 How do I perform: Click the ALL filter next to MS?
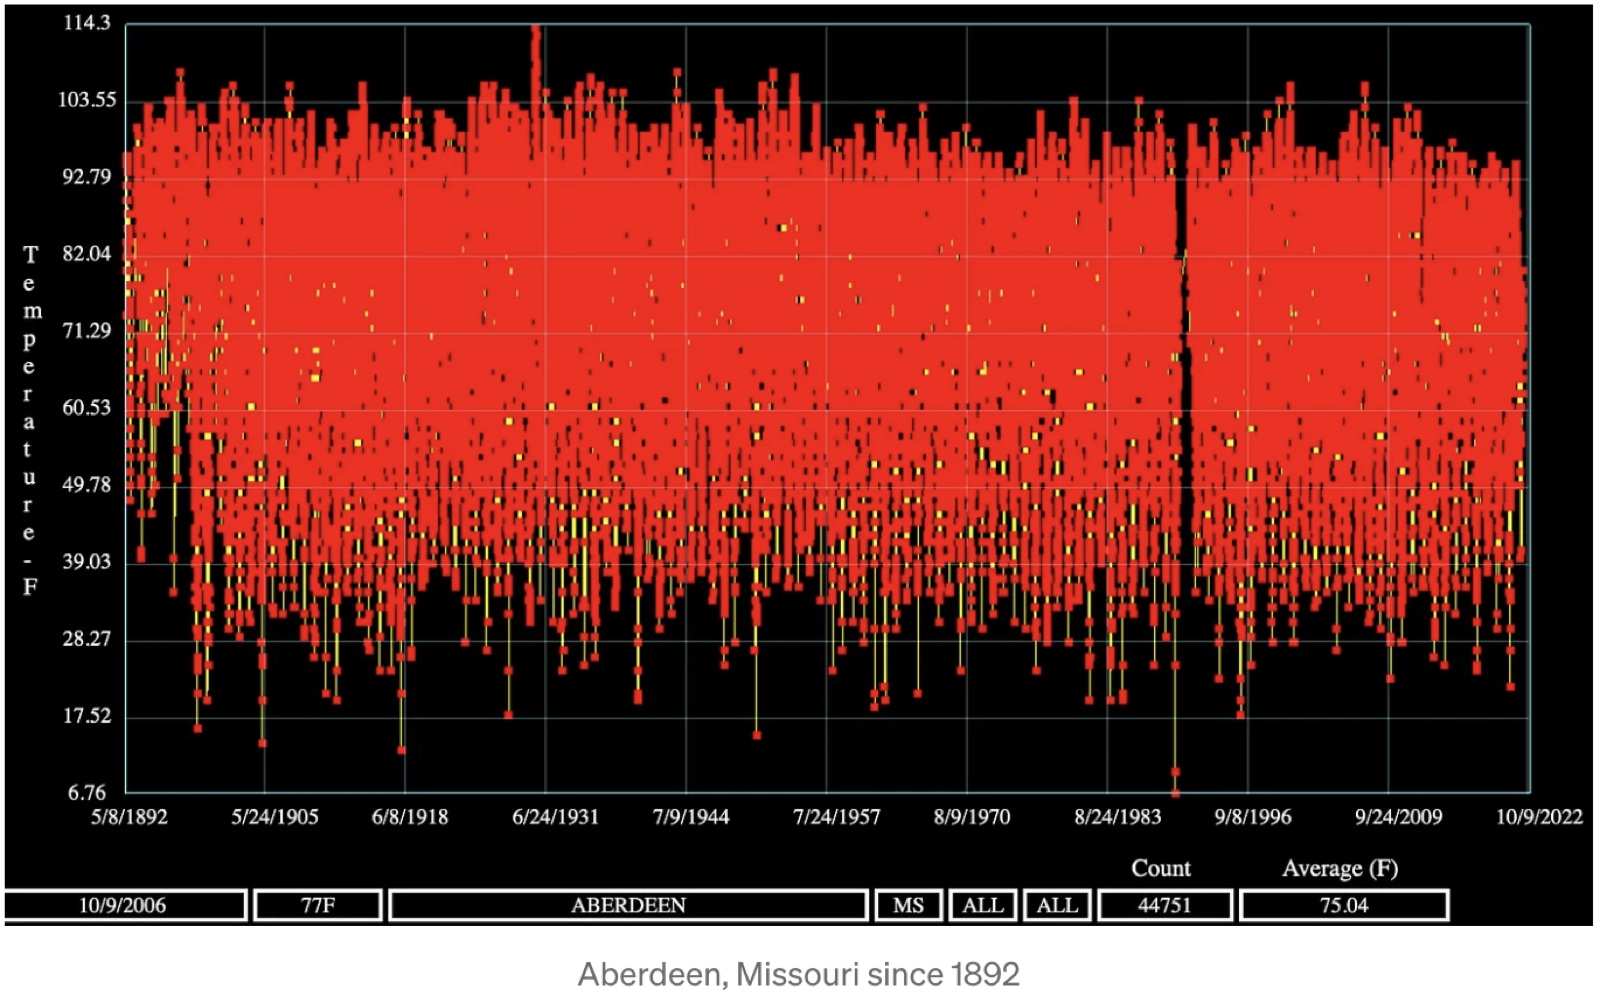(x=983, y=905)
